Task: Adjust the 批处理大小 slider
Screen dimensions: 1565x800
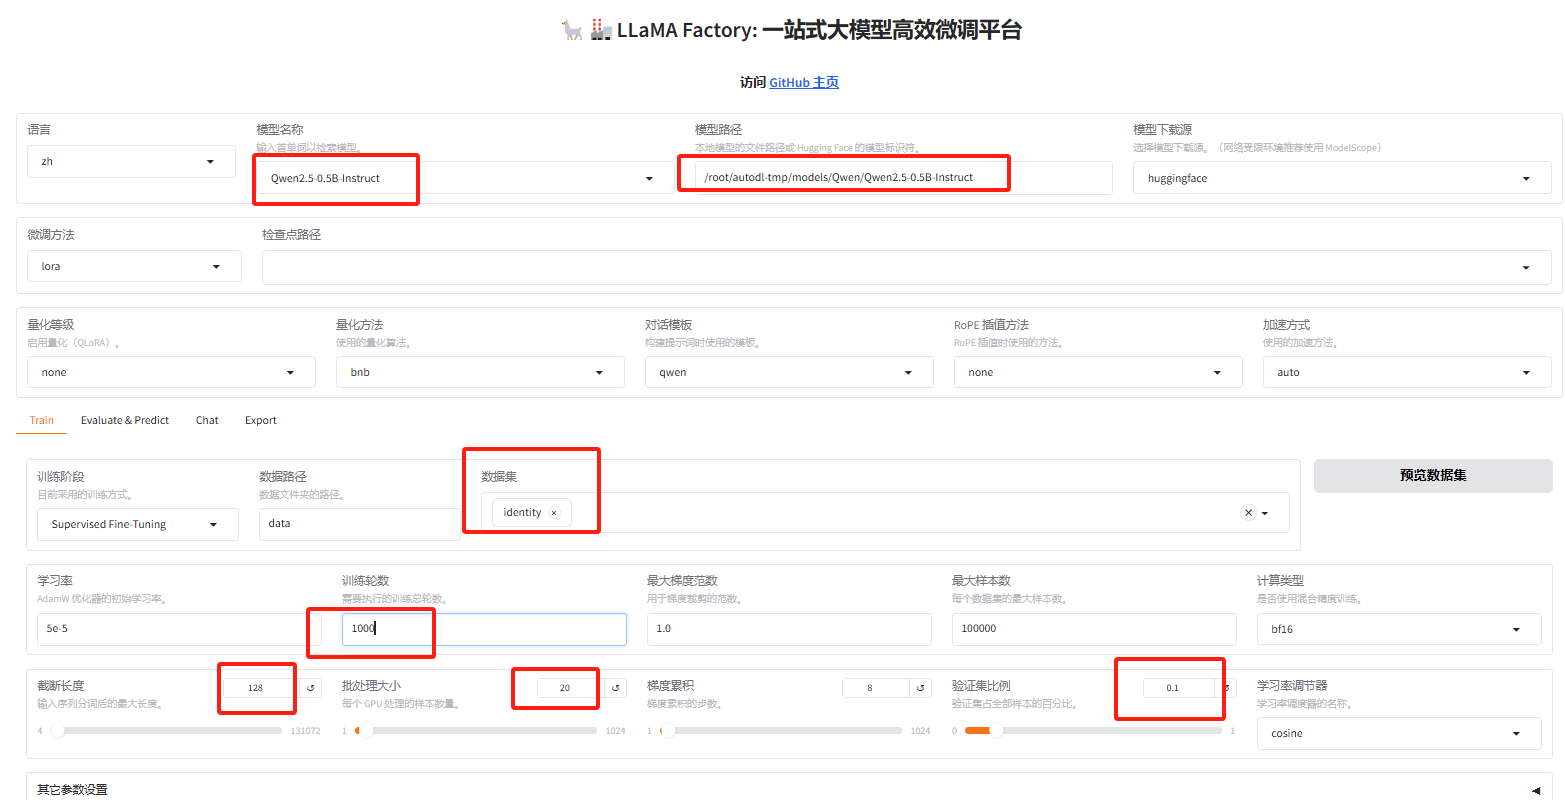Action: (476, 731)
